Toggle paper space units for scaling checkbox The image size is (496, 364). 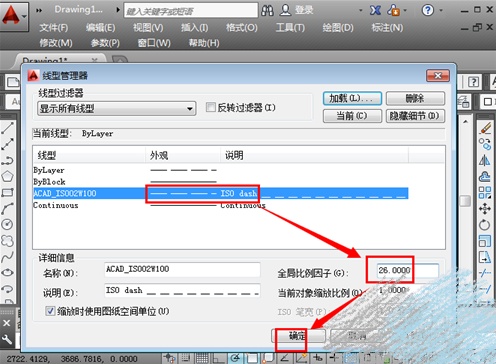(x=50, y=311)
